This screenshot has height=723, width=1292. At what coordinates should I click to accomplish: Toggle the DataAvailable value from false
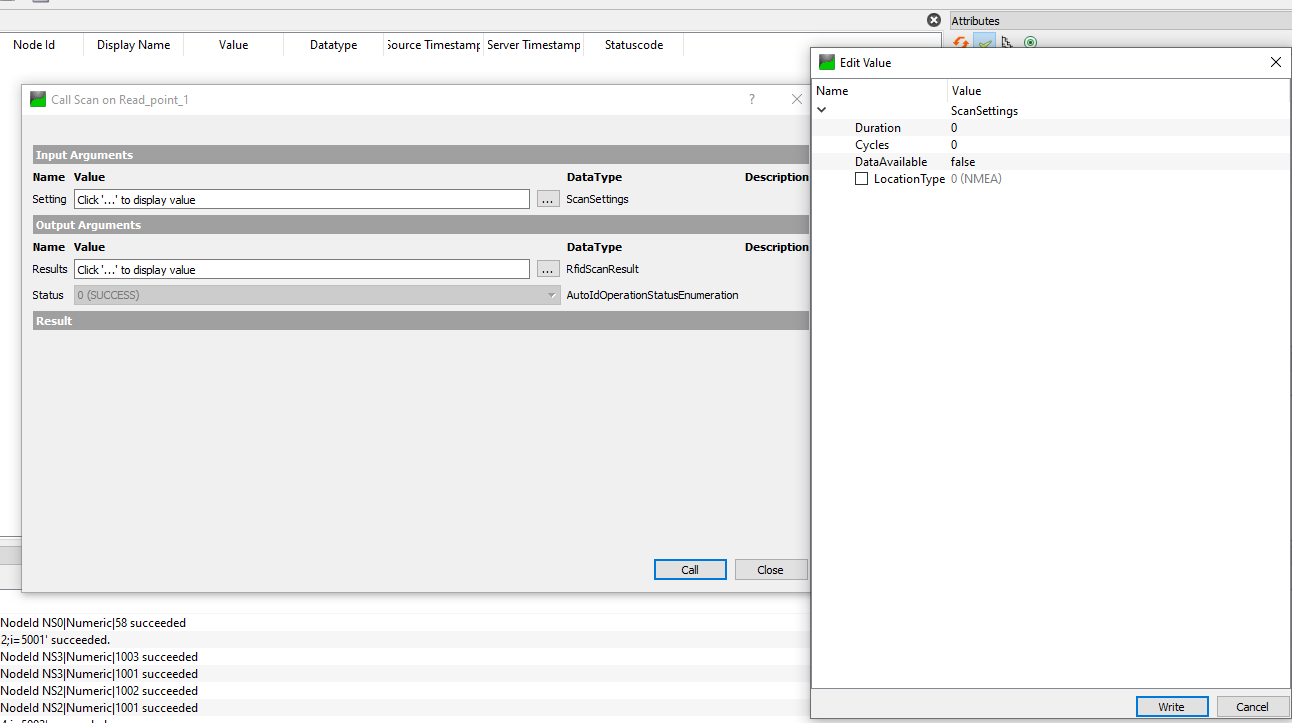click(962, 161)
